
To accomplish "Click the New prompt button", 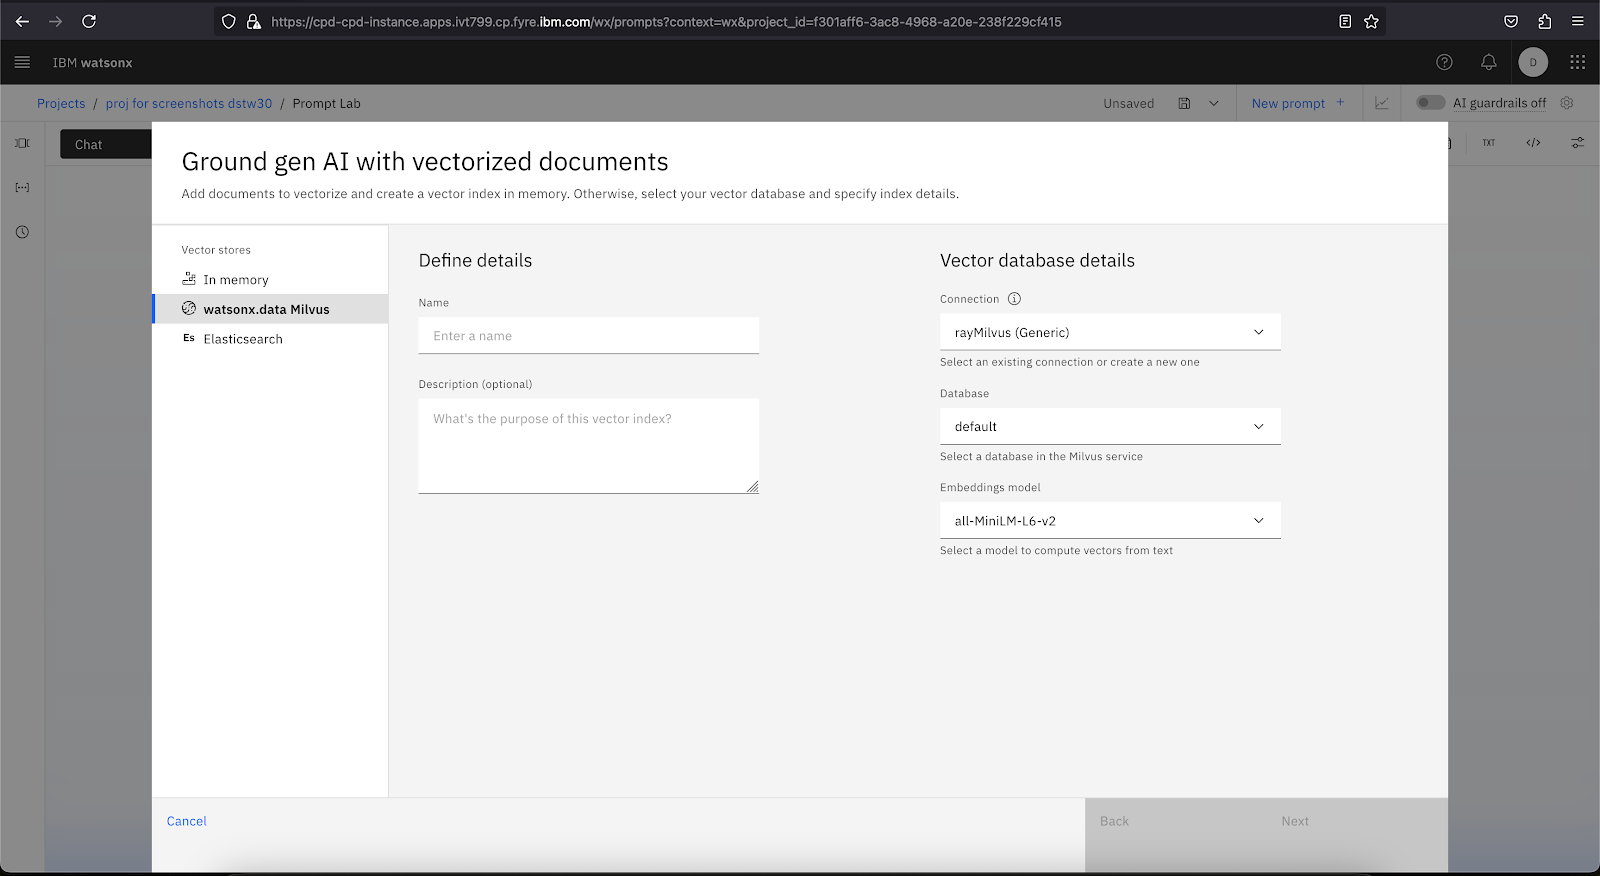I will coord(1298,103).
